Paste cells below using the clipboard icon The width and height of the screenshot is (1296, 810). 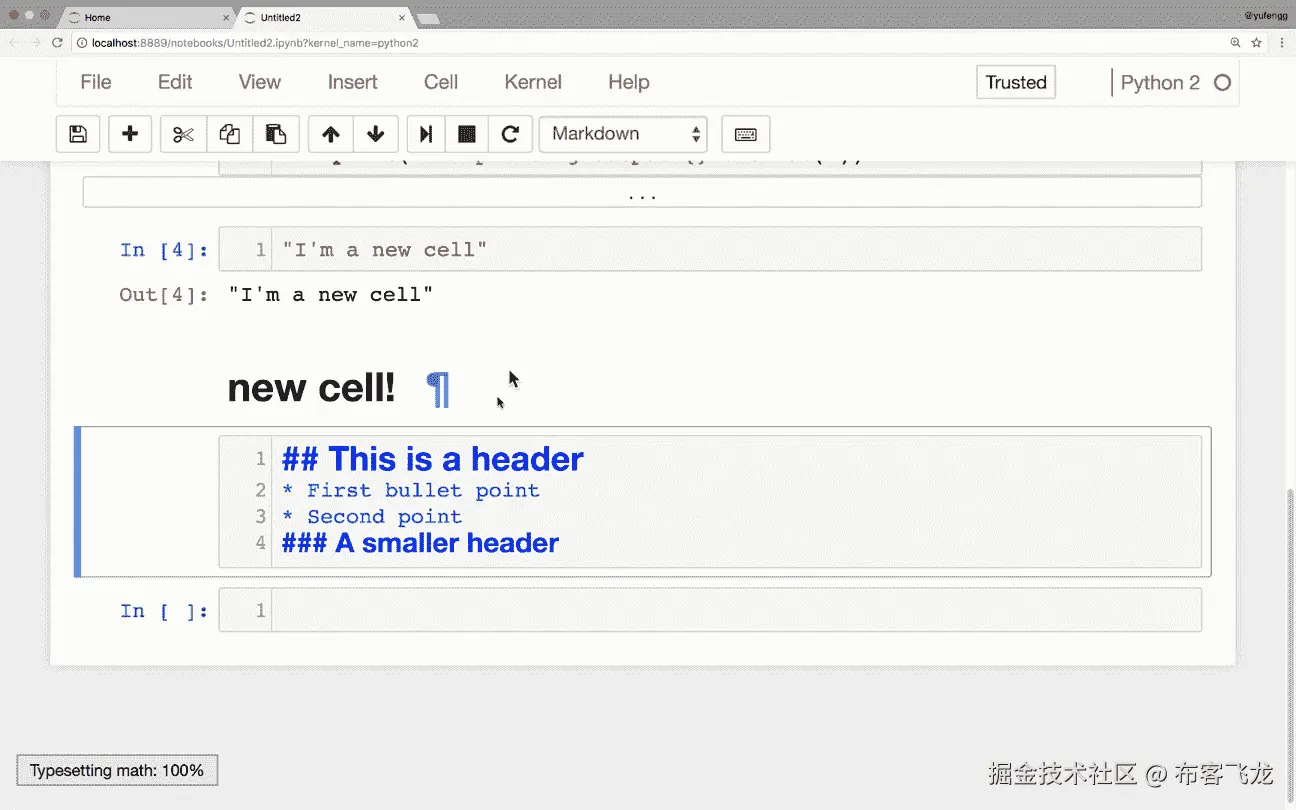pyautogui.click(x=276, y=134)
